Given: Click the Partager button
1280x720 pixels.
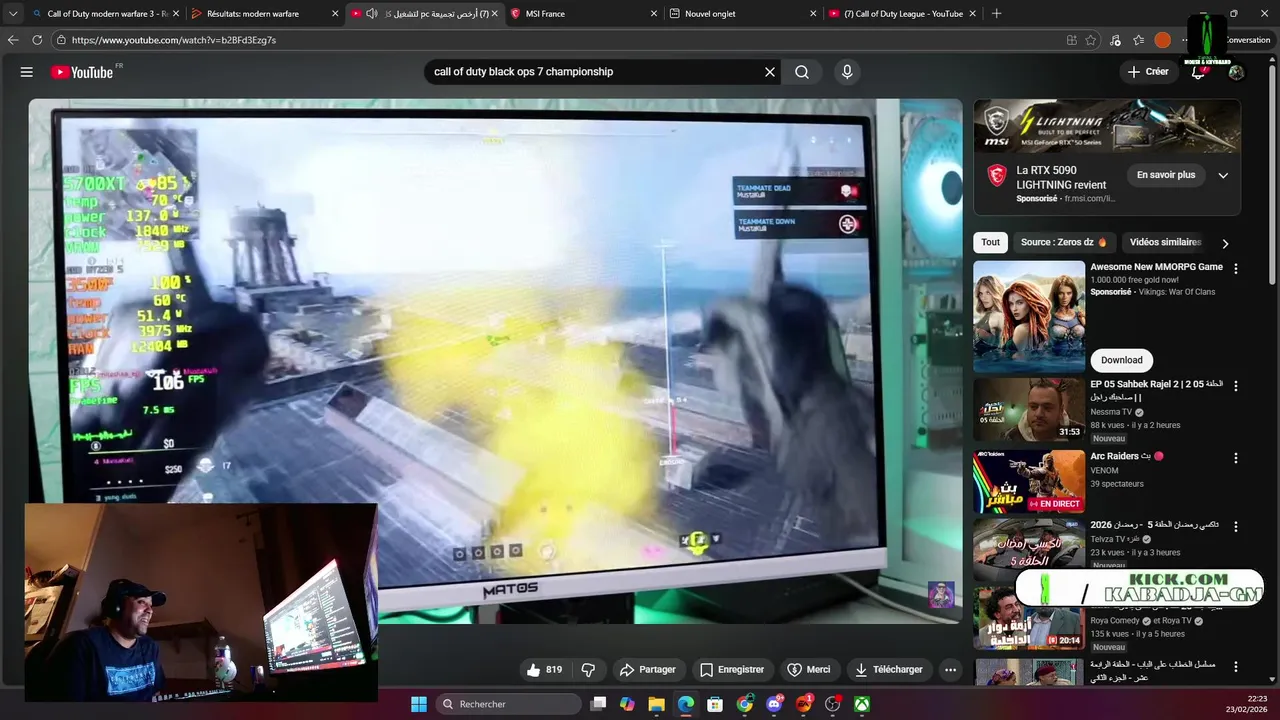Looking at the screenshot, I should (647, 670).
